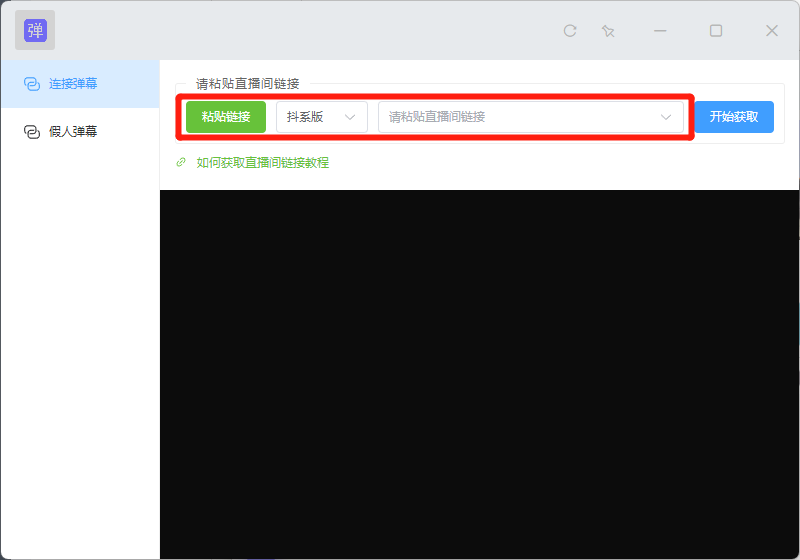Expand the chevron next to 抖系版
This screenshot has height=560, width=800.
point(350,117)
